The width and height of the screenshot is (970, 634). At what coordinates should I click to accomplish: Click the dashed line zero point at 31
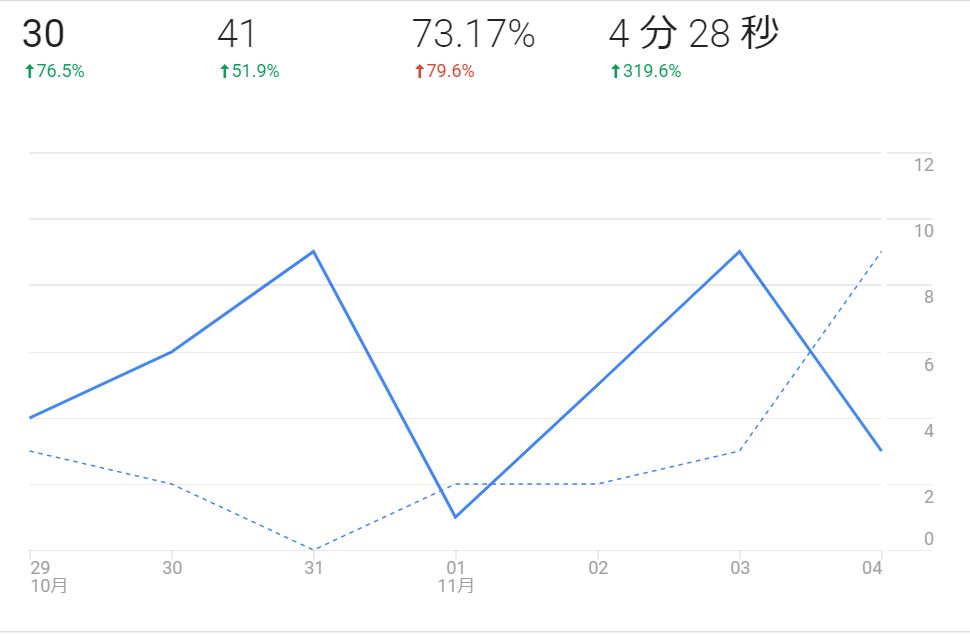[314, 550]
